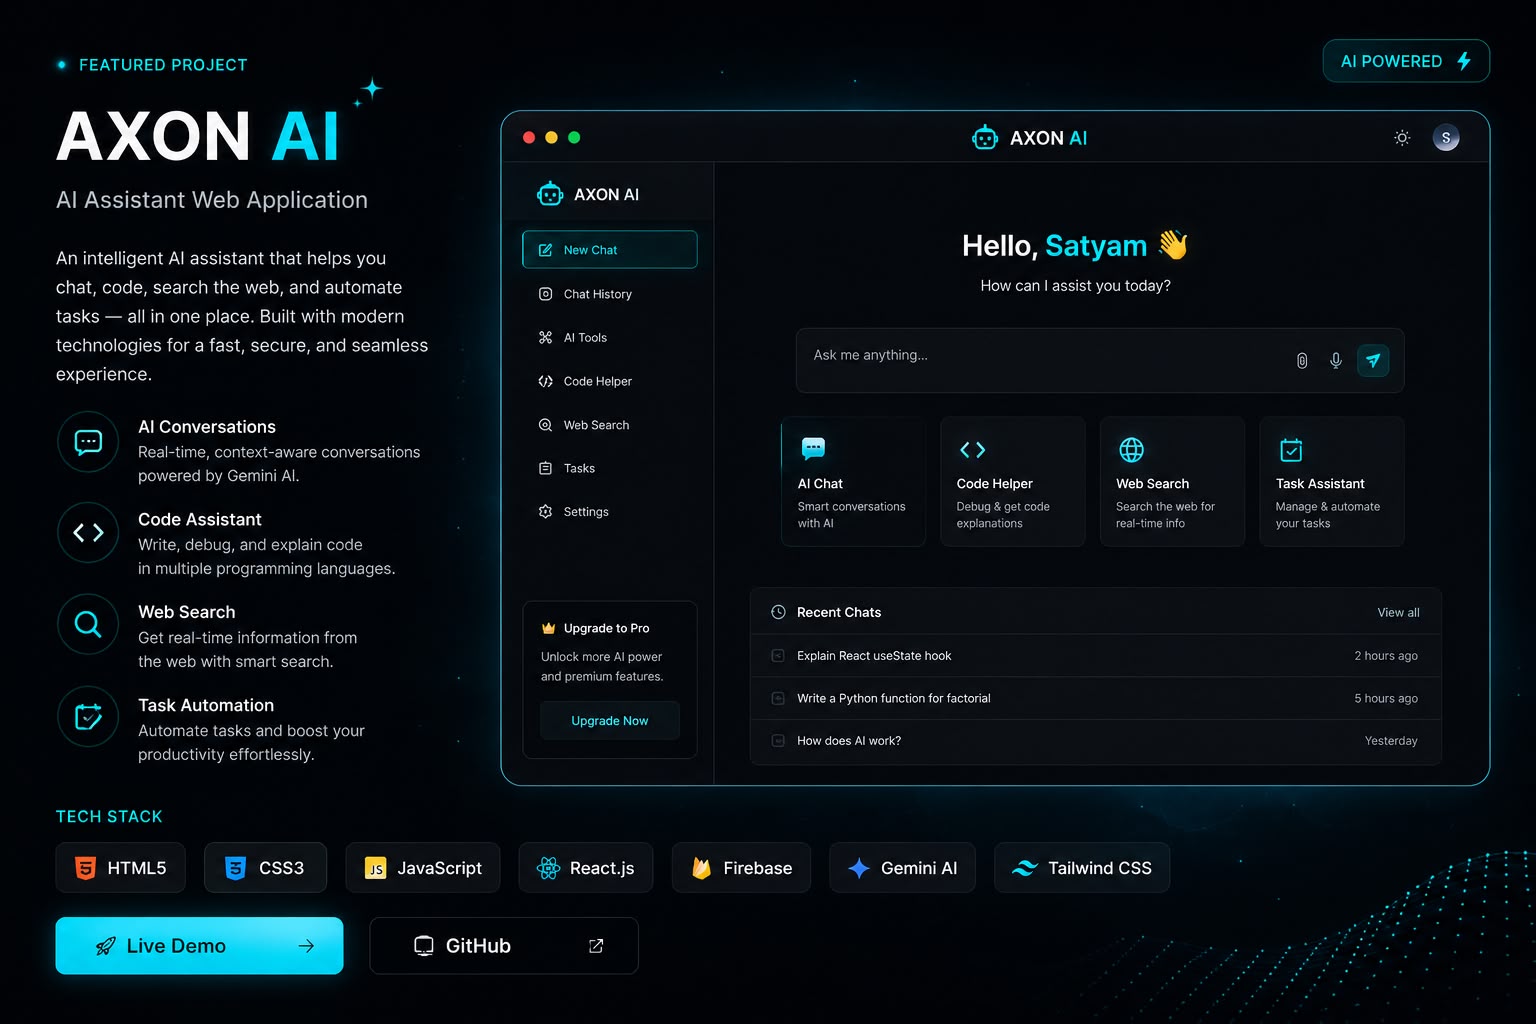Click the yellow minimize window dot
The image size is (1536, 1024).
[x=551, y=138]
